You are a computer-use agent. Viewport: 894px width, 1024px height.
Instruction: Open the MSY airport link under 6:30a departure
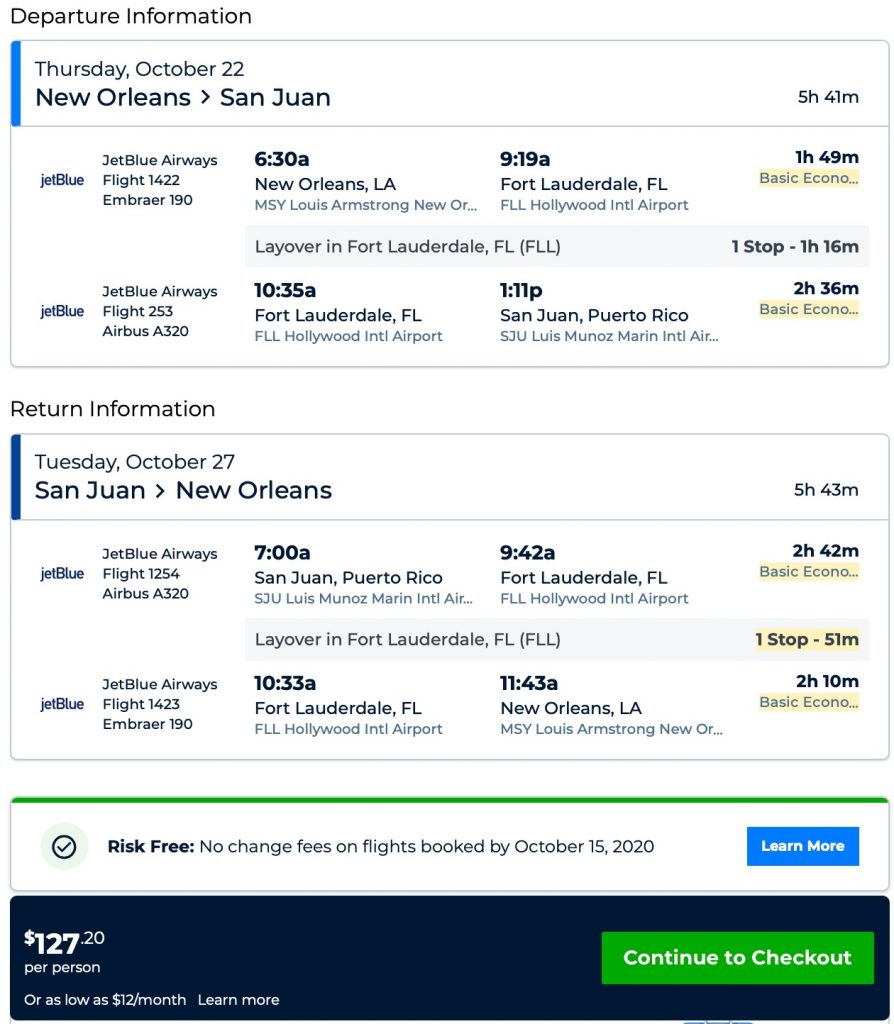[x=365, y=205]
